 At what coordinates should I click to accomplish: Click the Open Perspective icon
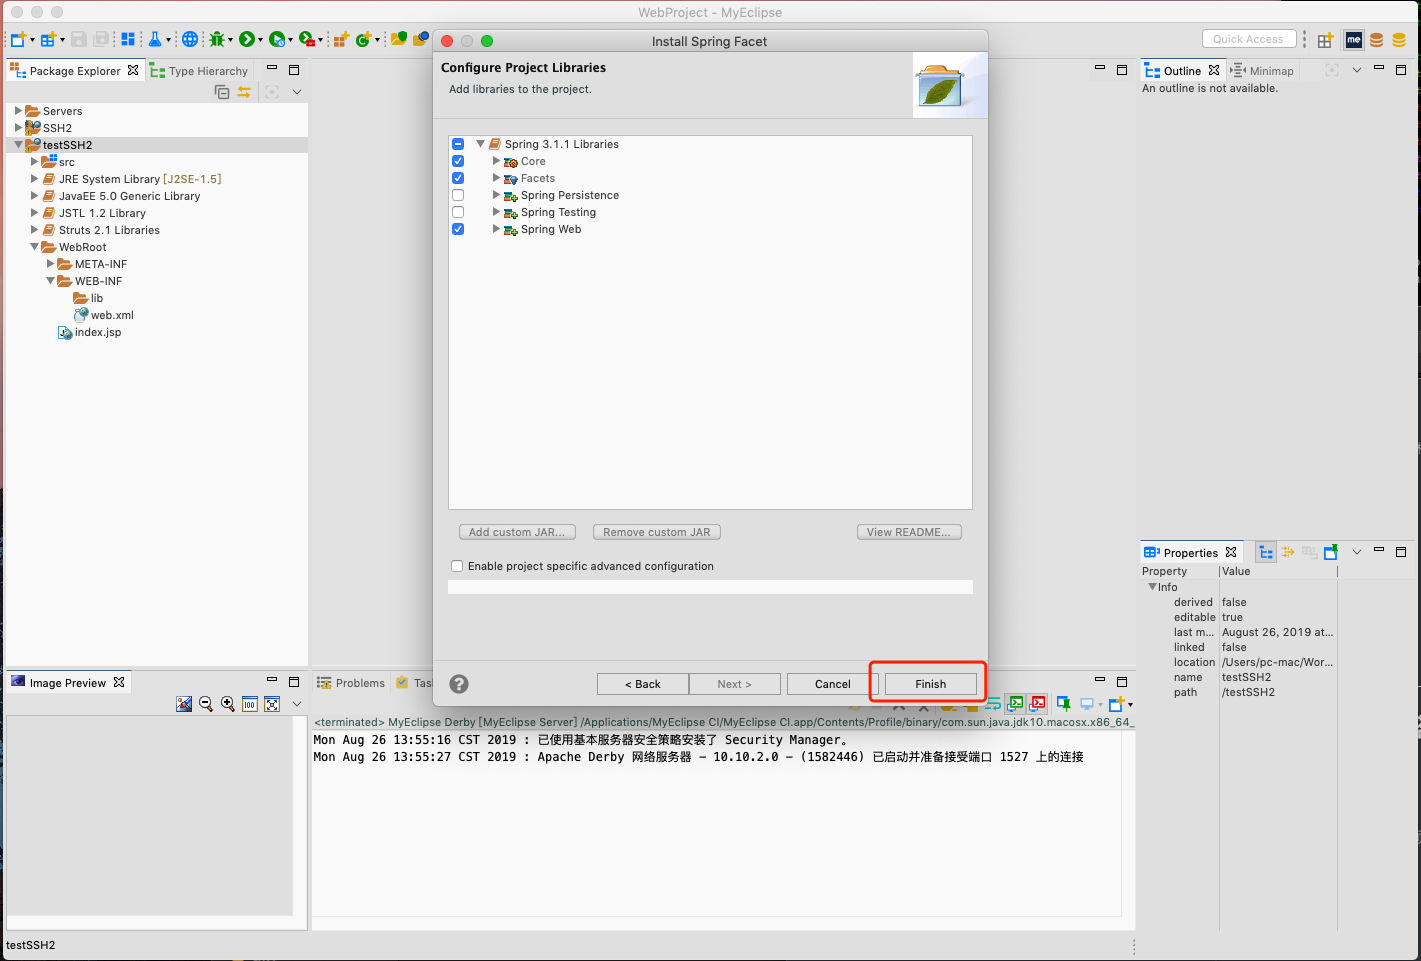(x=1325, y=40)
